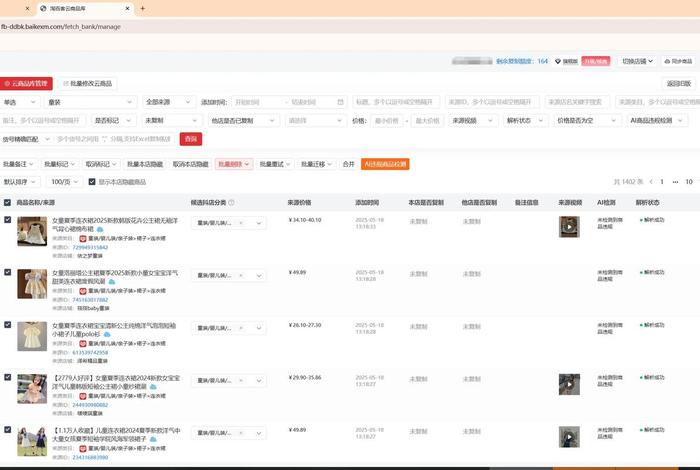Open the 批量迁移 dropdown
The width and height of the screenshot is (700, 470).
[x=316, y=164]
